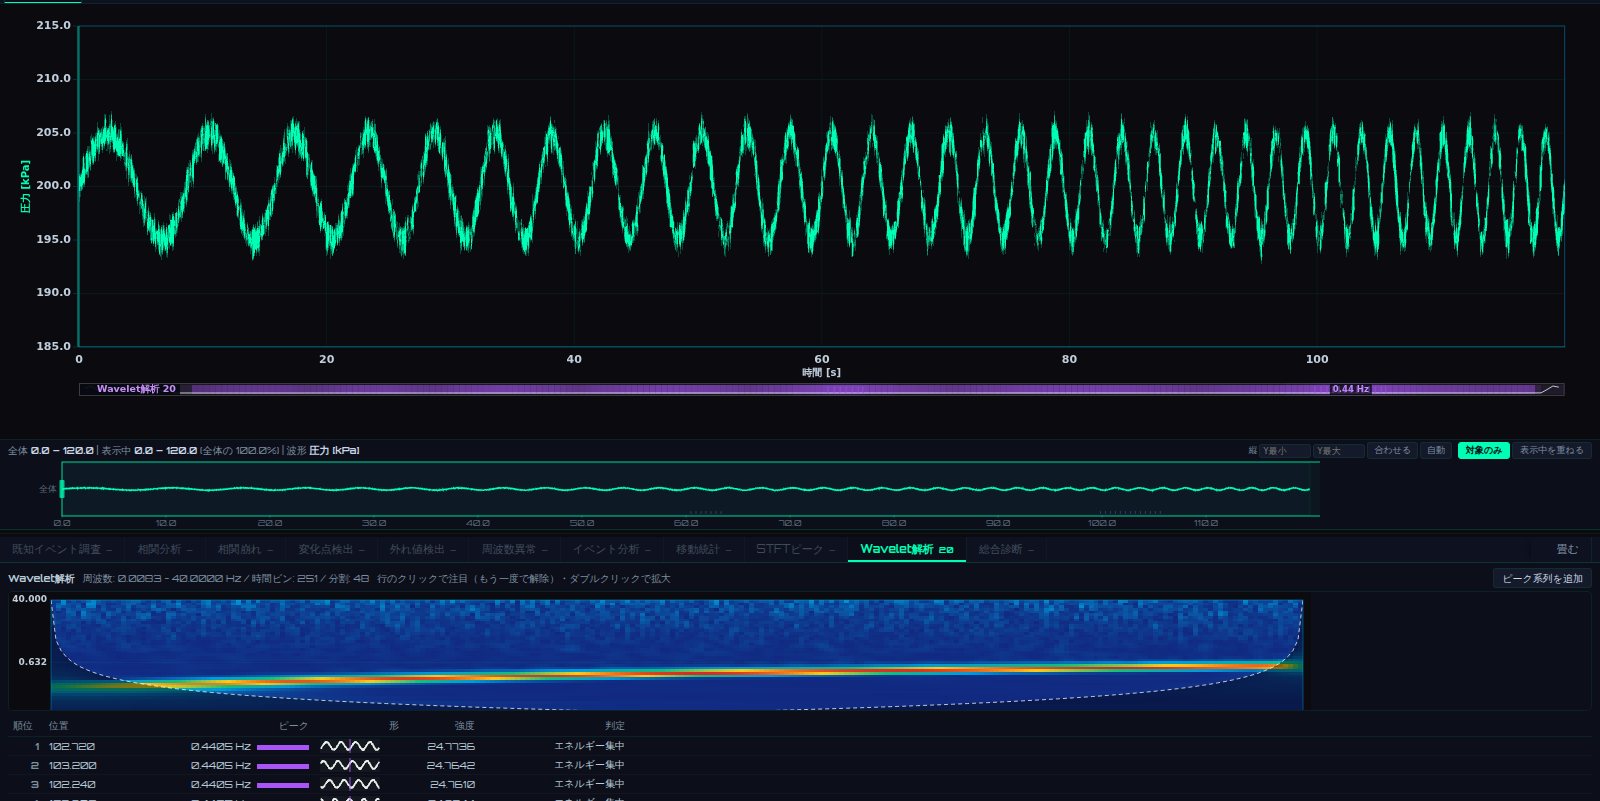The image size is (1600, 801).
Task: Click the purple peak bar for position 103.200
Action: click(283, 766)
